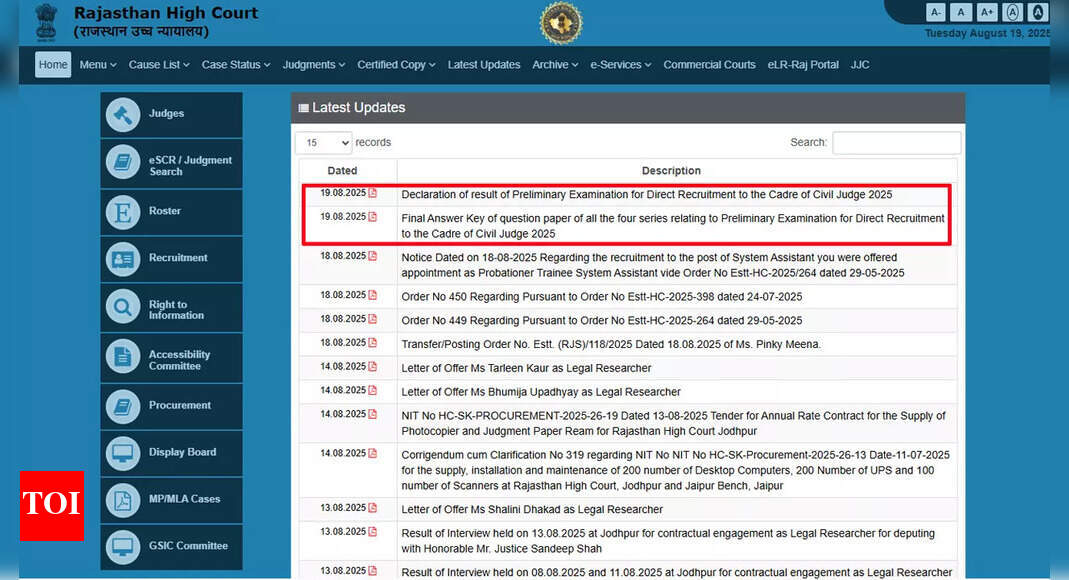
Task: Open the MP/MLA Cases sidebar link
Action: click(x=171, y=500)
